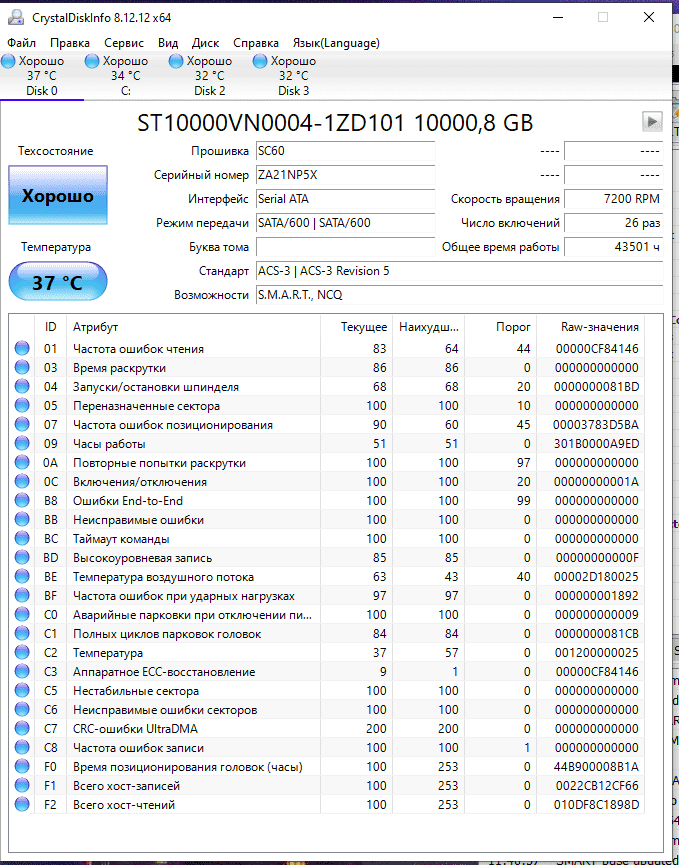The image size is (679, 865).
Task: Click the firmware field SC60
Action: pos(344,151)
